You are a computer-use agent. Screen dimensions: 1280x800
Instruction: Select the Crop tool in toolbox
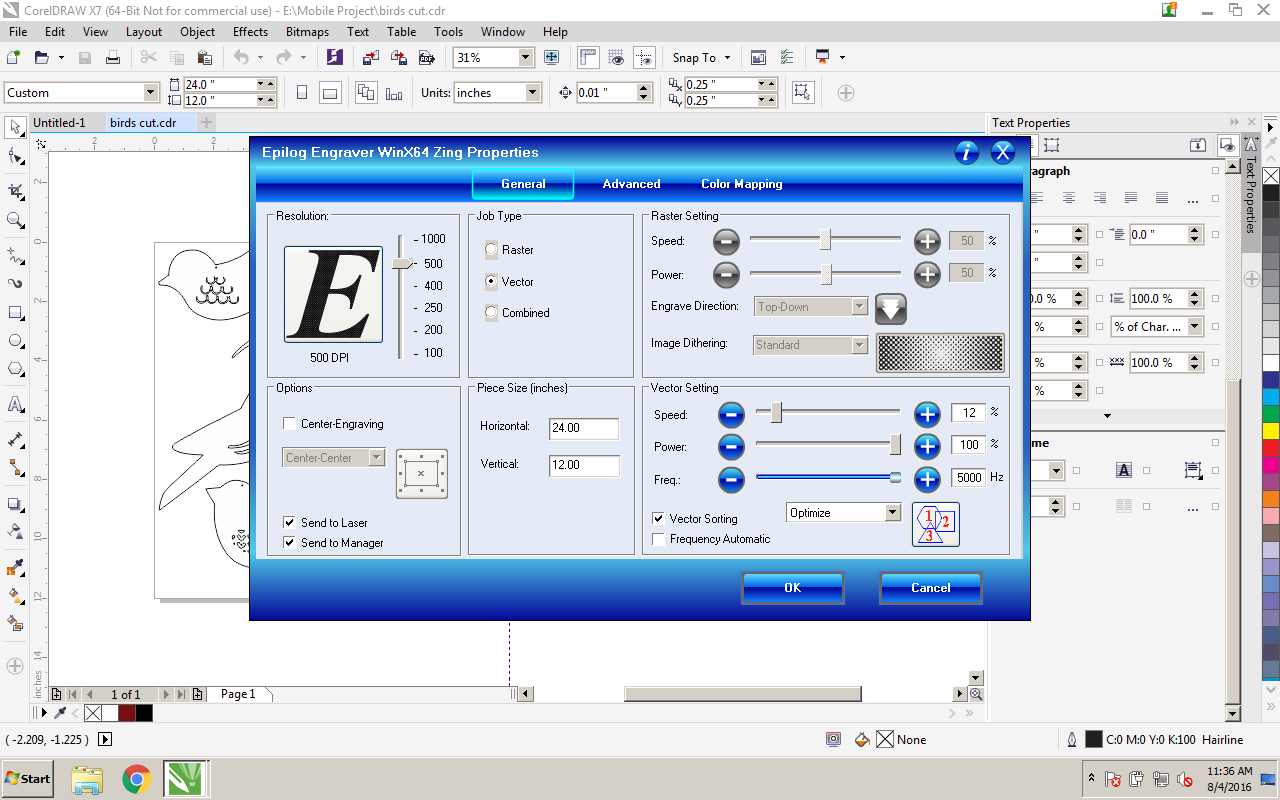tap(15, 190)
